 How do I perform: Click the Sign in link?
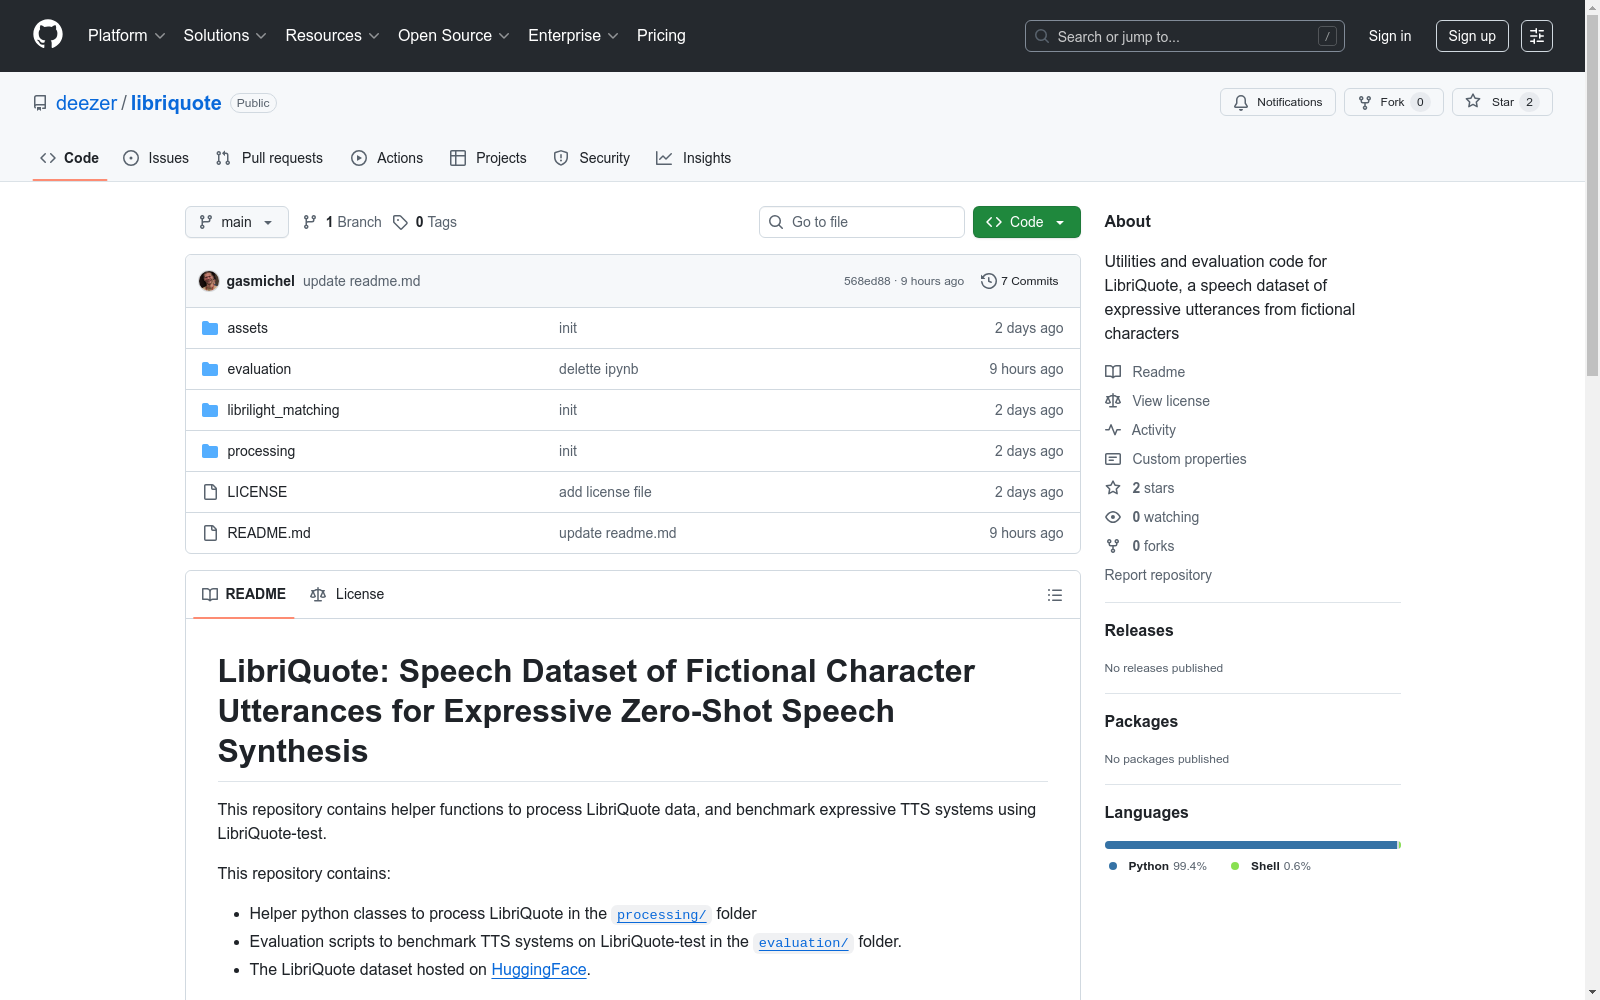(1390, 36)
